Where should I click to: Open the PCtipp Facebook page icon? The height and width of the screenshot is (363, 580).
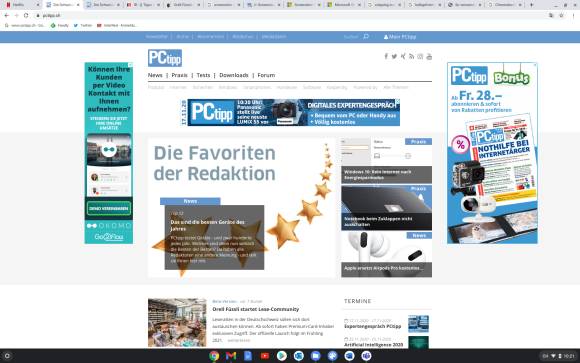coord(386,56)
